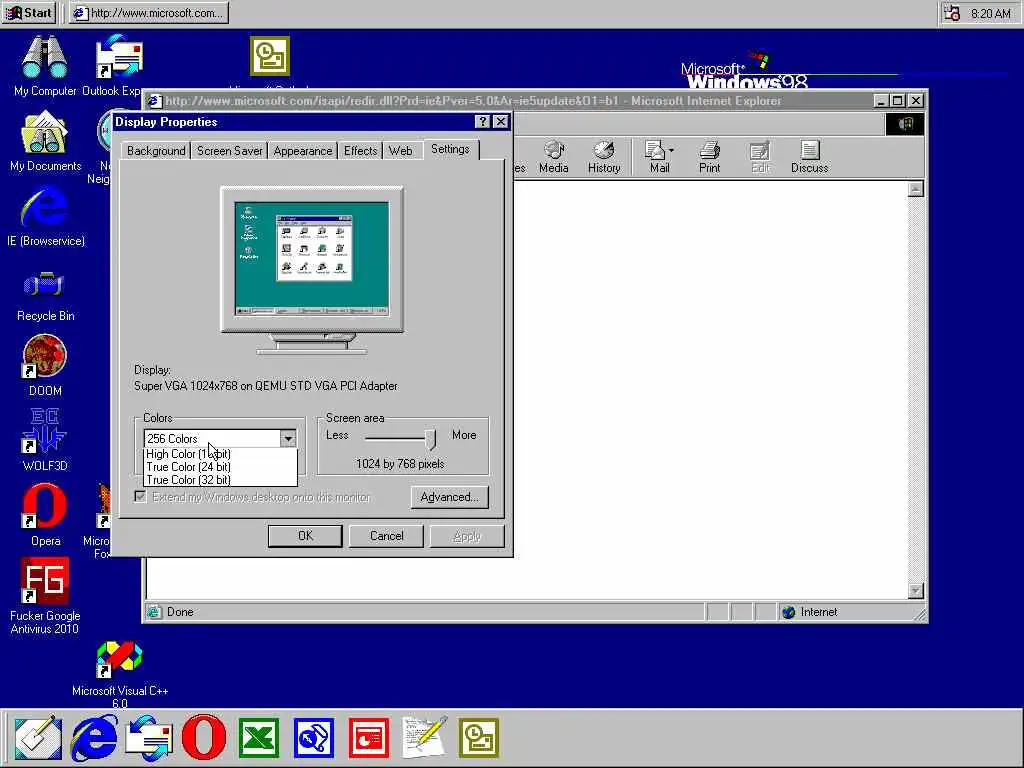
Task: Open My Computer desktop icon
Action: click(x=44, y=65)
